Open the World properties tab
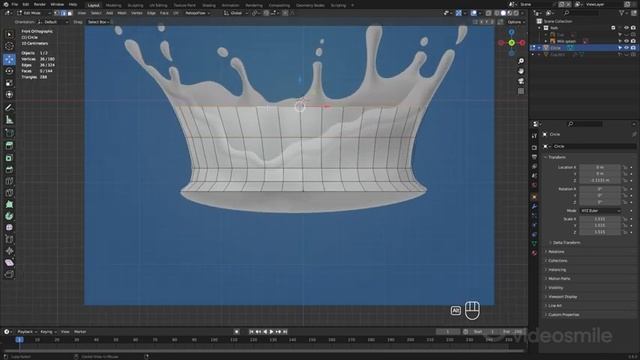 (x=534, y=185)
